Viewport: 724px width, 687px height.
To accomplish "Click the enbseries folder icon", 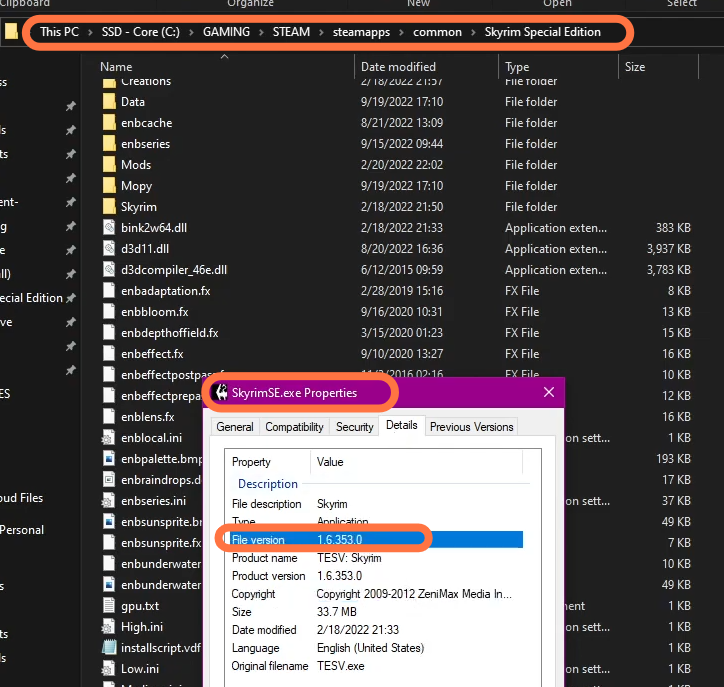I will (x=109, y=144).
